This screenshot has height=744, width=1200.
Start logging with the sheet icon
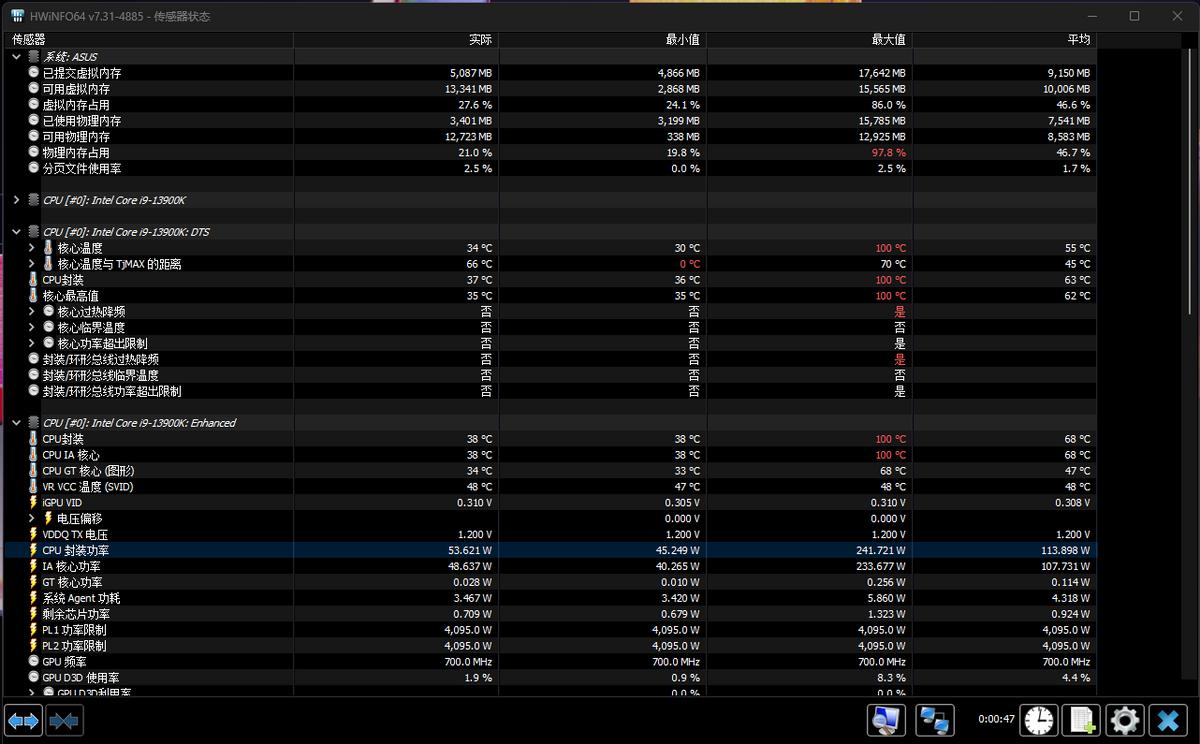point(1081,719)
